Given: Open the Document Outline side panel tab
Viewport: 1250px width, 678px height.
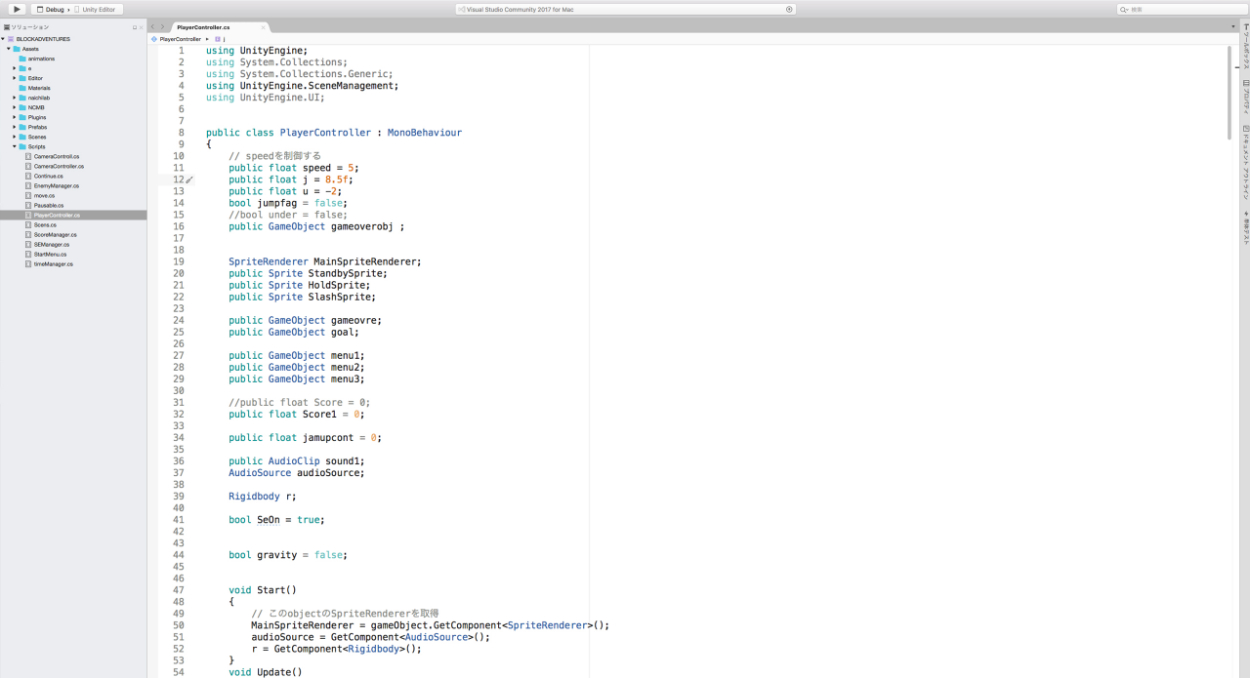Looking at the screenshot, I should tap(1245, 160).
